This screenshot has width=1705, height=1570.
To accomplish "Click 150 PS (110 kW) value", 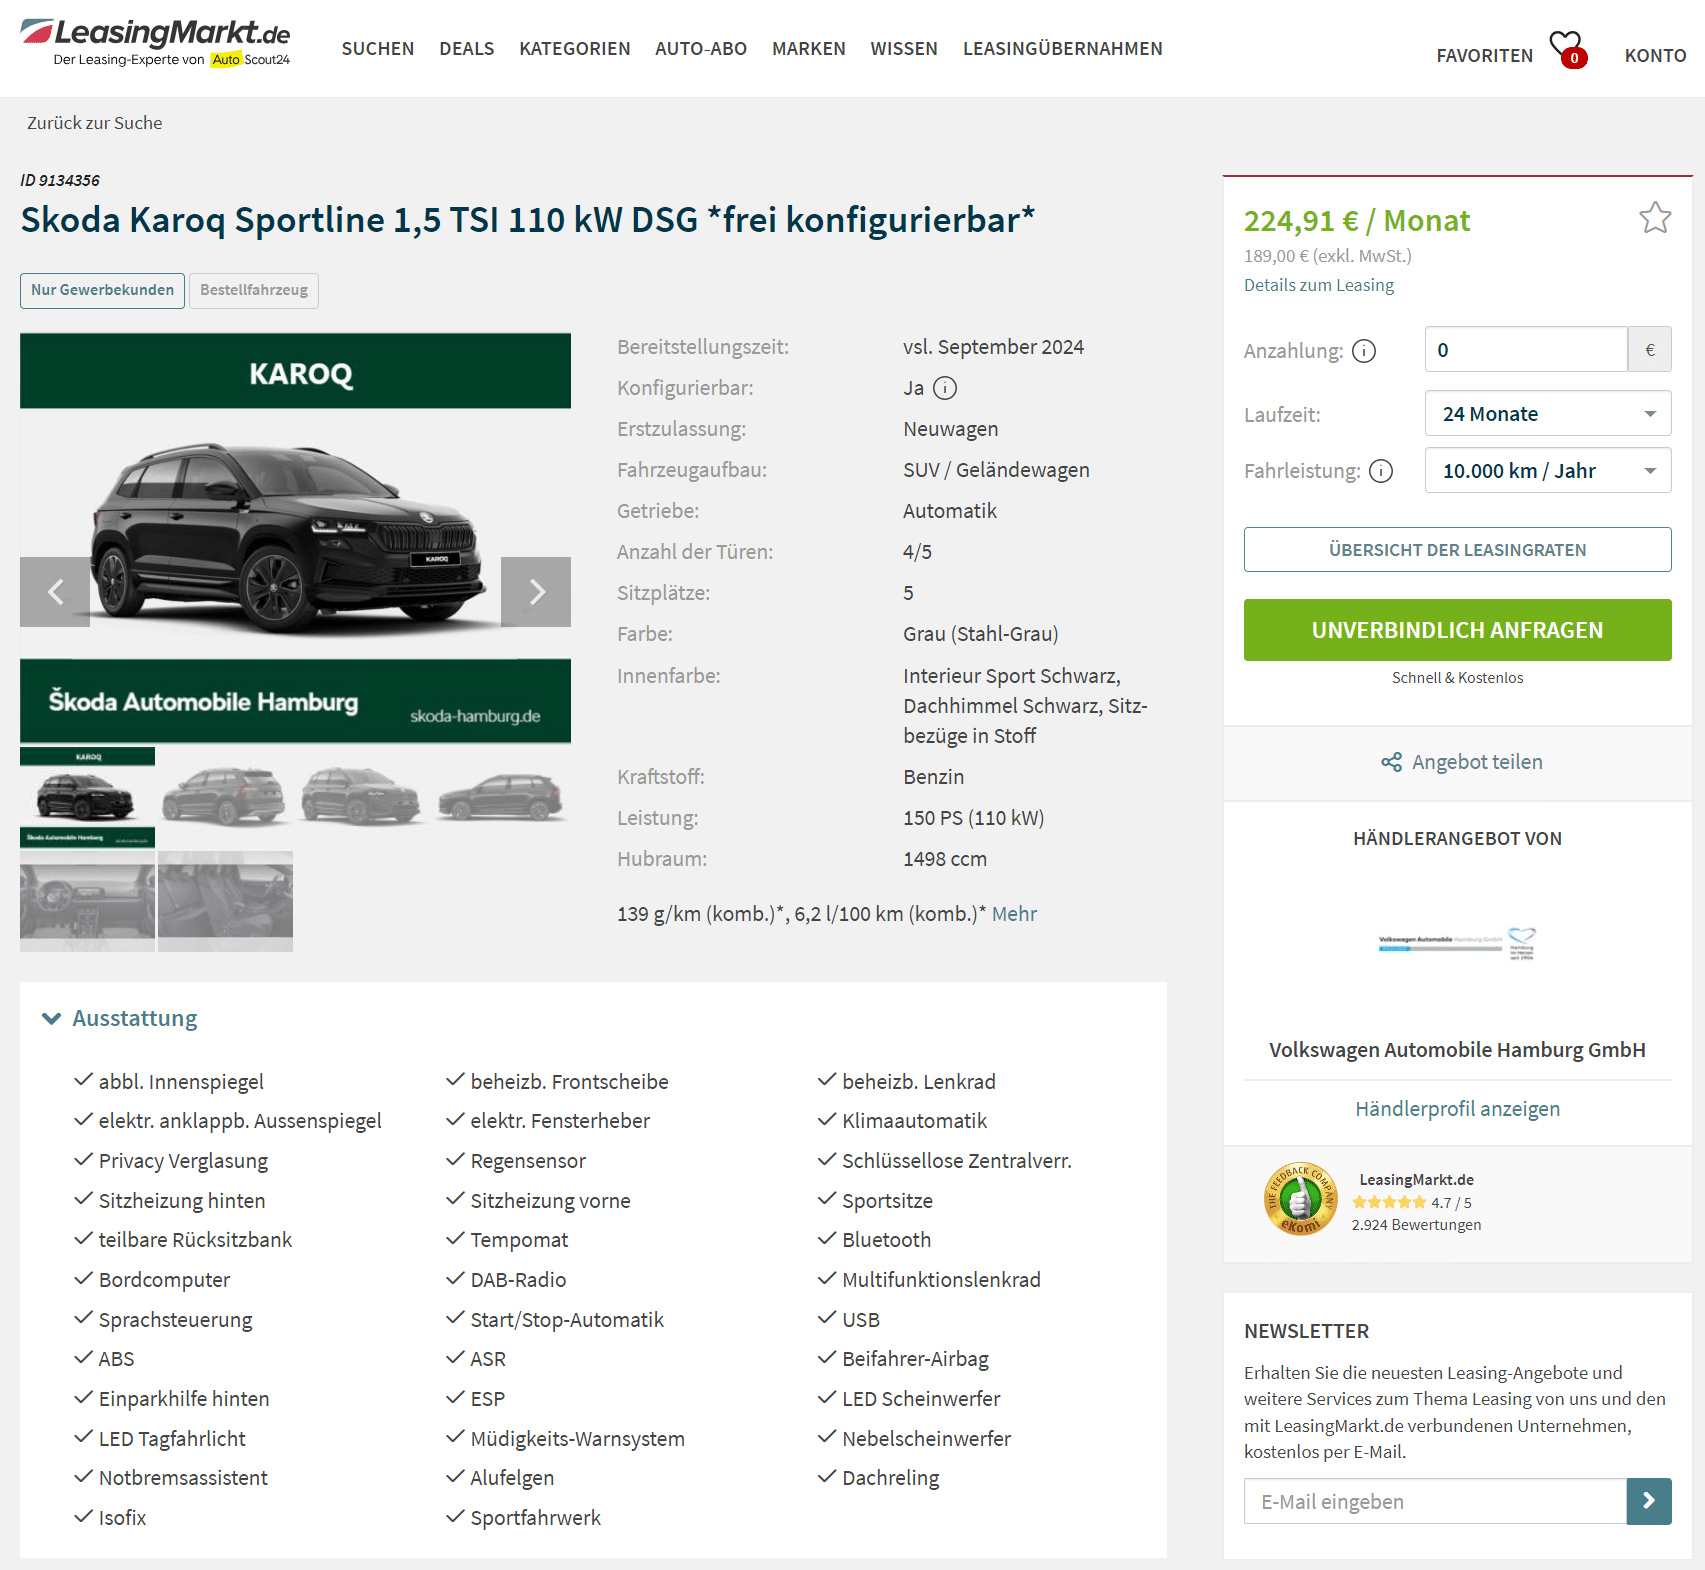I will [x=973, y=818].
